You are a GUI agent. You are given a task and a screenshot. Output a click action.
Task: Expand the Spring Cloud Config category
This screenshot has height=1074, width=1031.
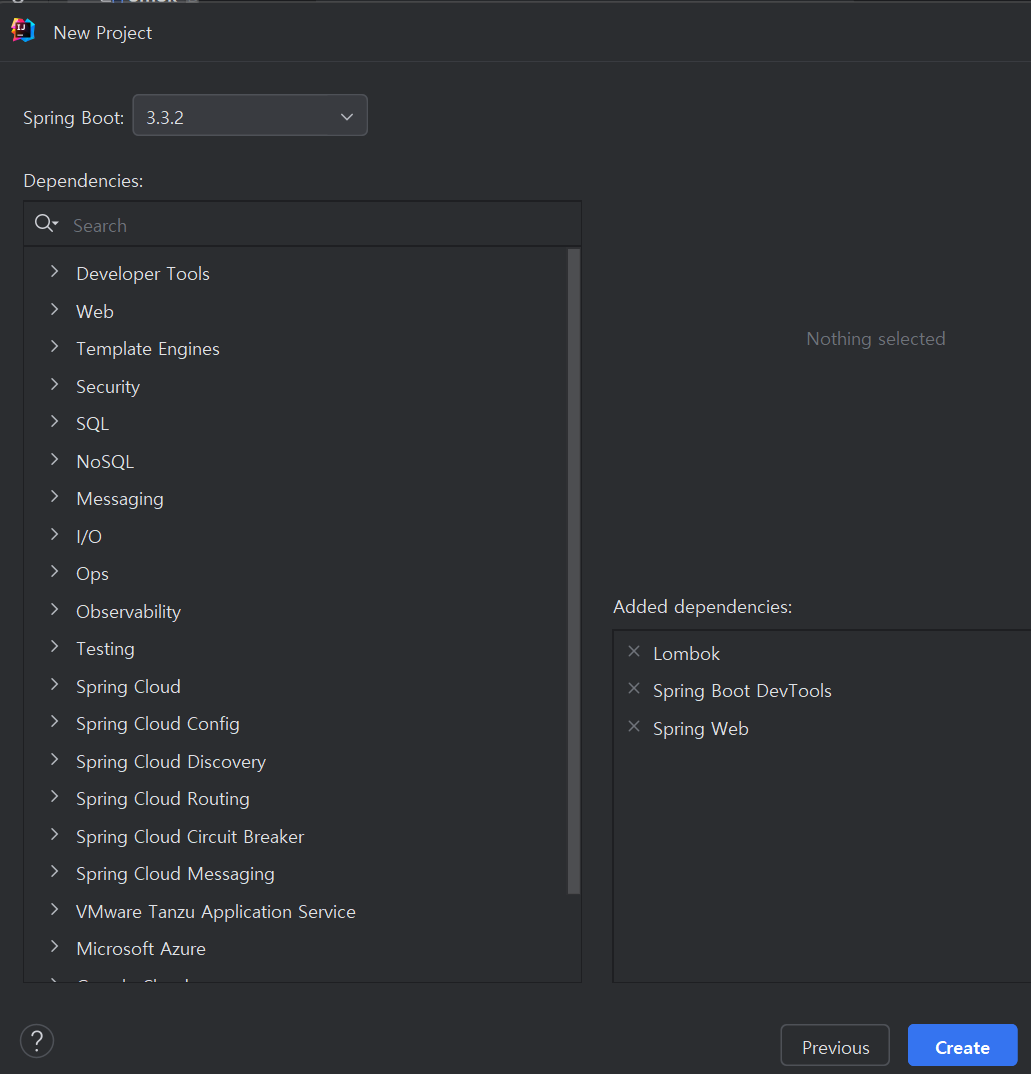tap(55, 721)
